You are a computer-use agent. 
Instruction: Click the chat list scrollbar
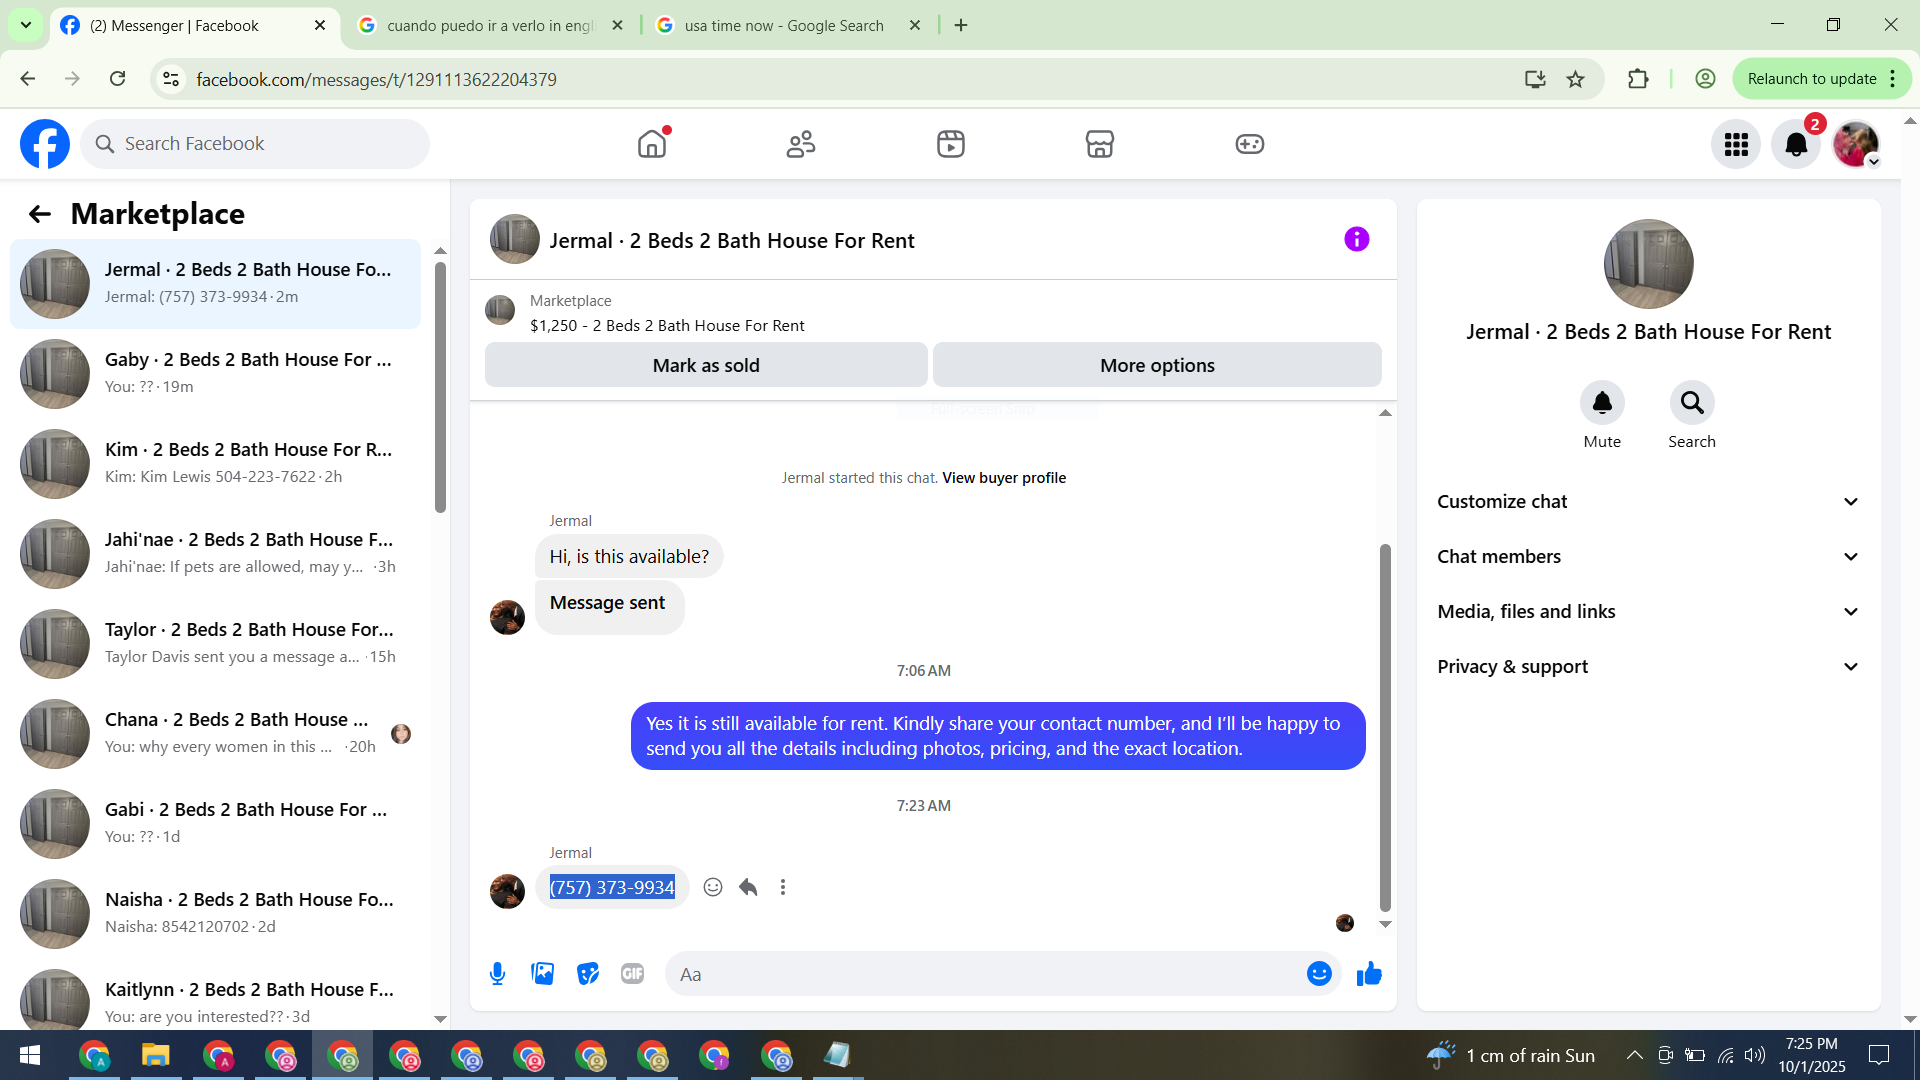[x=440, y=388]
